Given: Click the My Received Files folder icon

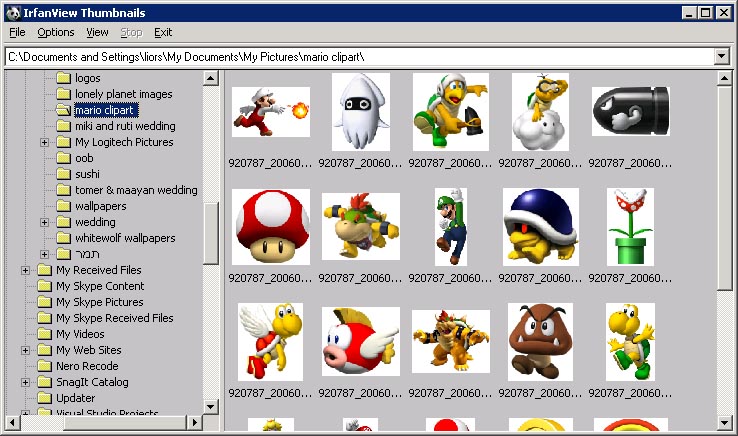Looking at the screenshot, I should coord(44,270).
